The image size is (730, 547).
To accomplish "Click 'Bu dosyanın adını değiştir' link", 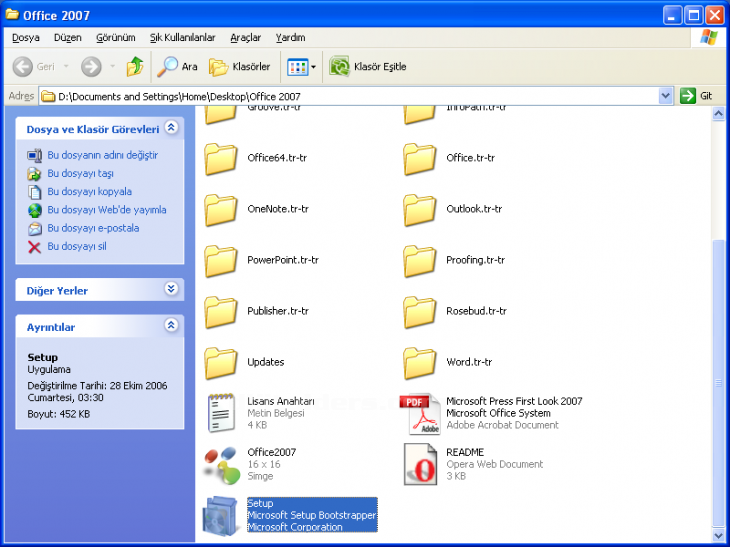I will [102, 155].
